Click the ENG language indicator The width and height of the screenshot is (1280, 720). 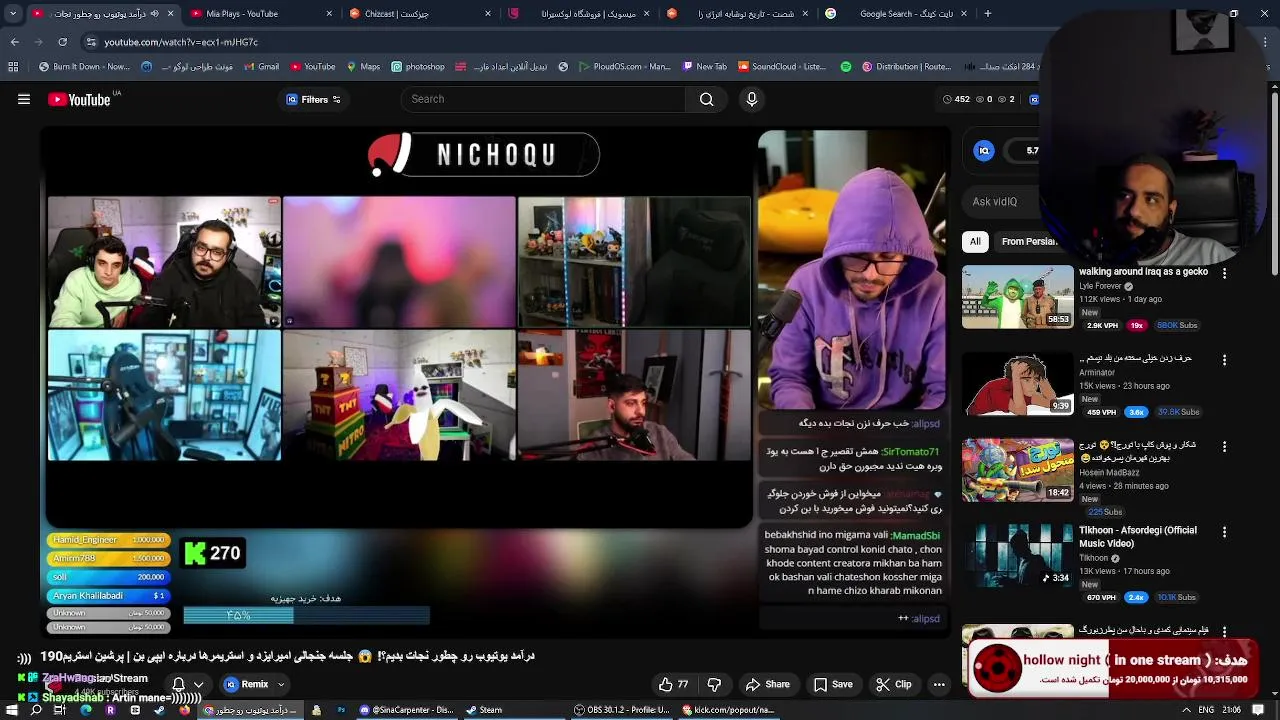point(1206,710)
